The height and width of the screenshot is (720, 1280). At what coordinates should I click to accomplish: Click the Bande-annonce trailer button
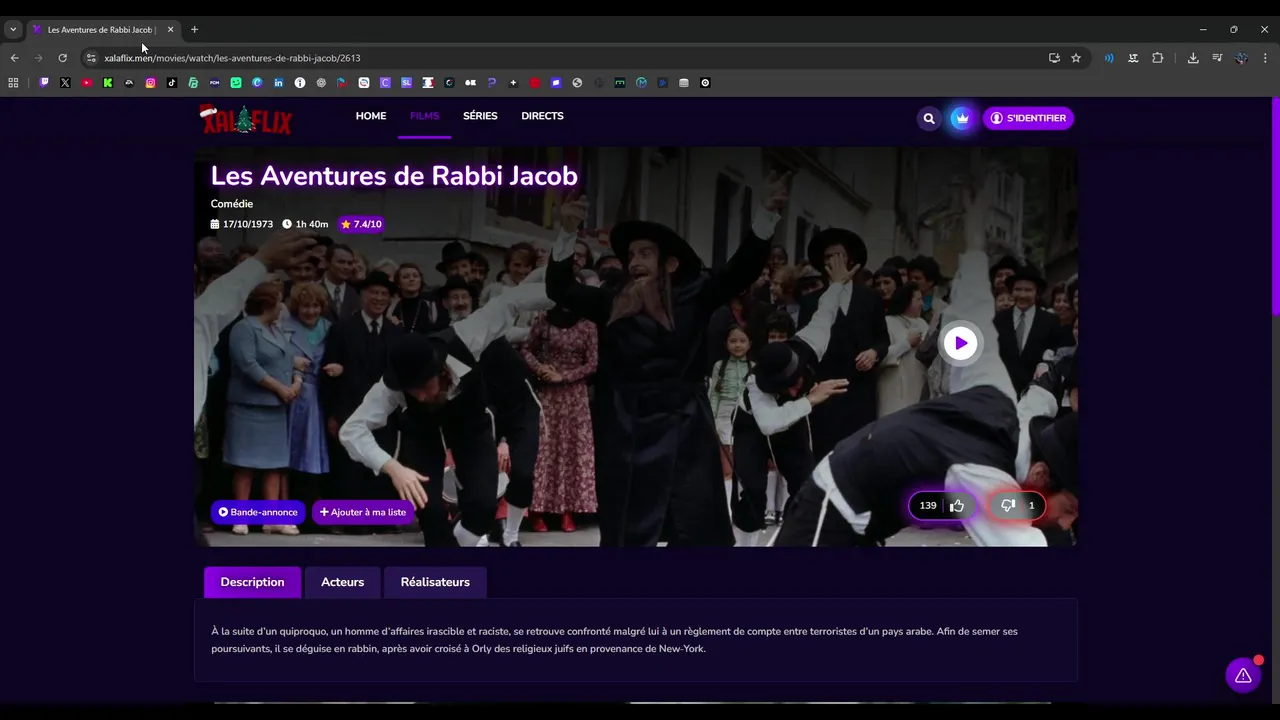point(258,512)
